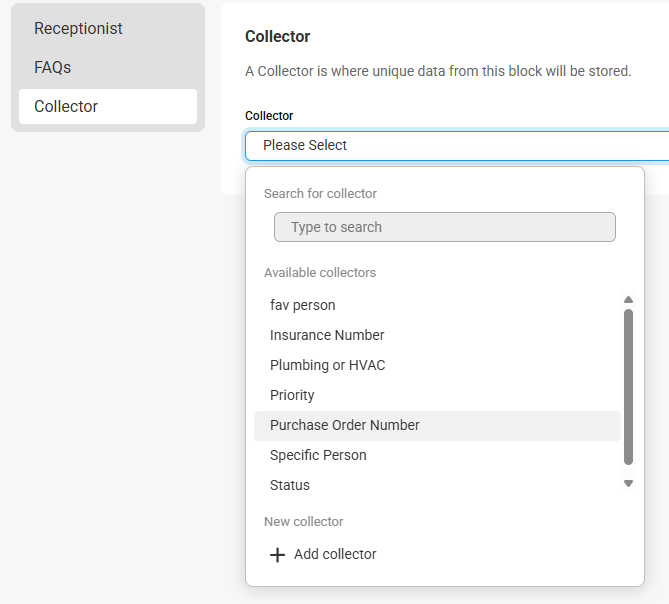The image size is (669, 604).
Task: Click the Collector field label above dropdown
Action: pos(269,116)
